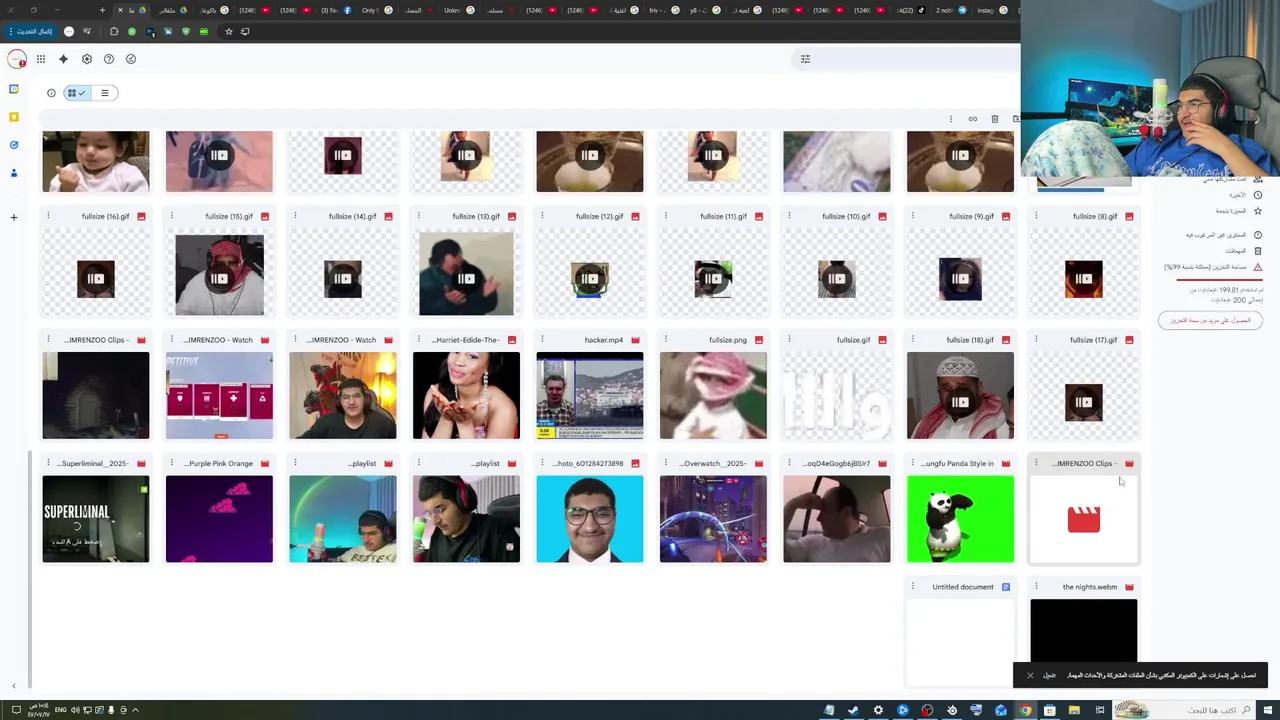The width and height of the screenshot is (1280, 720).
Task: Open the Google account avatar
Action: pos(17,59)
